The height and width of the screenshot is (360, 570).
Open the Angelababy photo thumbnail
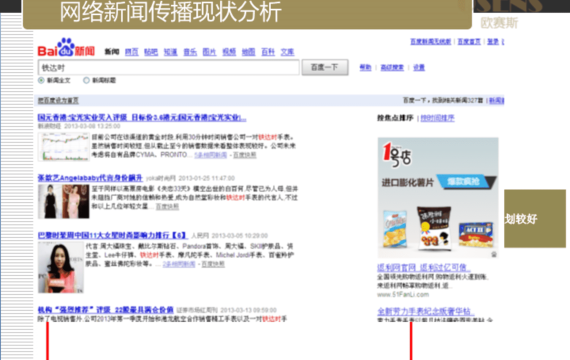tap(64, 201)
